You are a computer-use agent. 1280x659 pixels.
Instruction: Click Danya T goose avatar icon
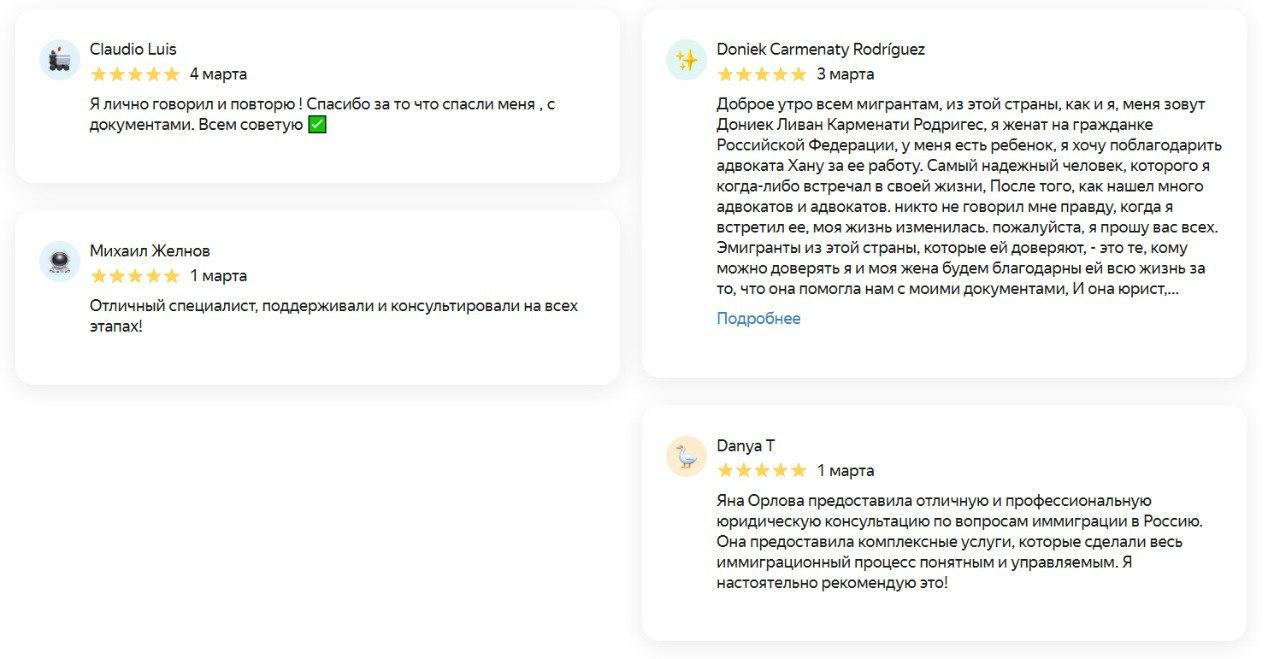pyautogui.click(x=687, y=456)
